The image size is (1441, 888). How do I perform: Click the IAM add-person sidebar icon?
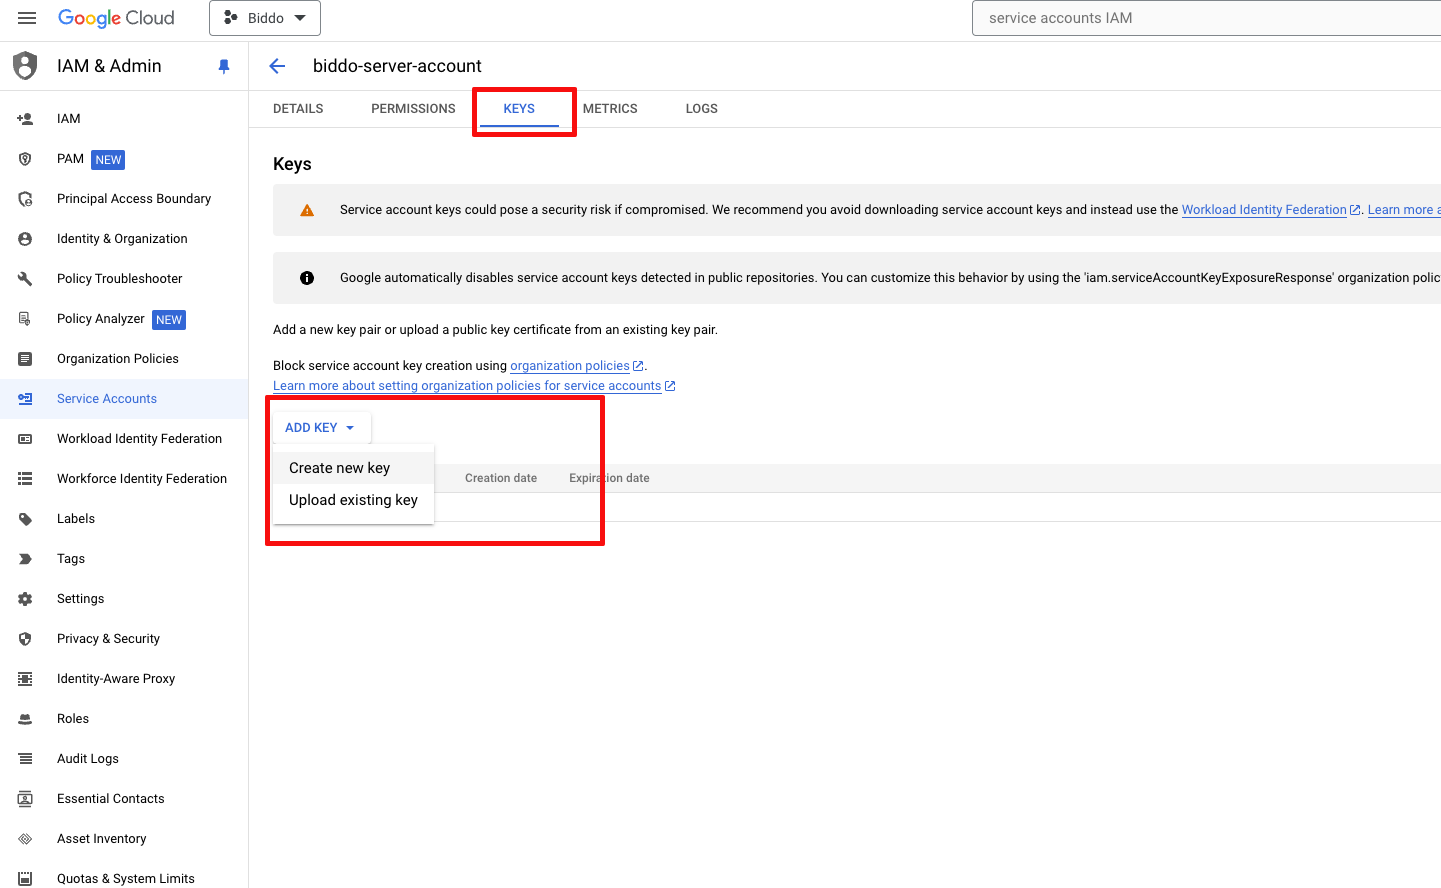[x=25, y=119]
